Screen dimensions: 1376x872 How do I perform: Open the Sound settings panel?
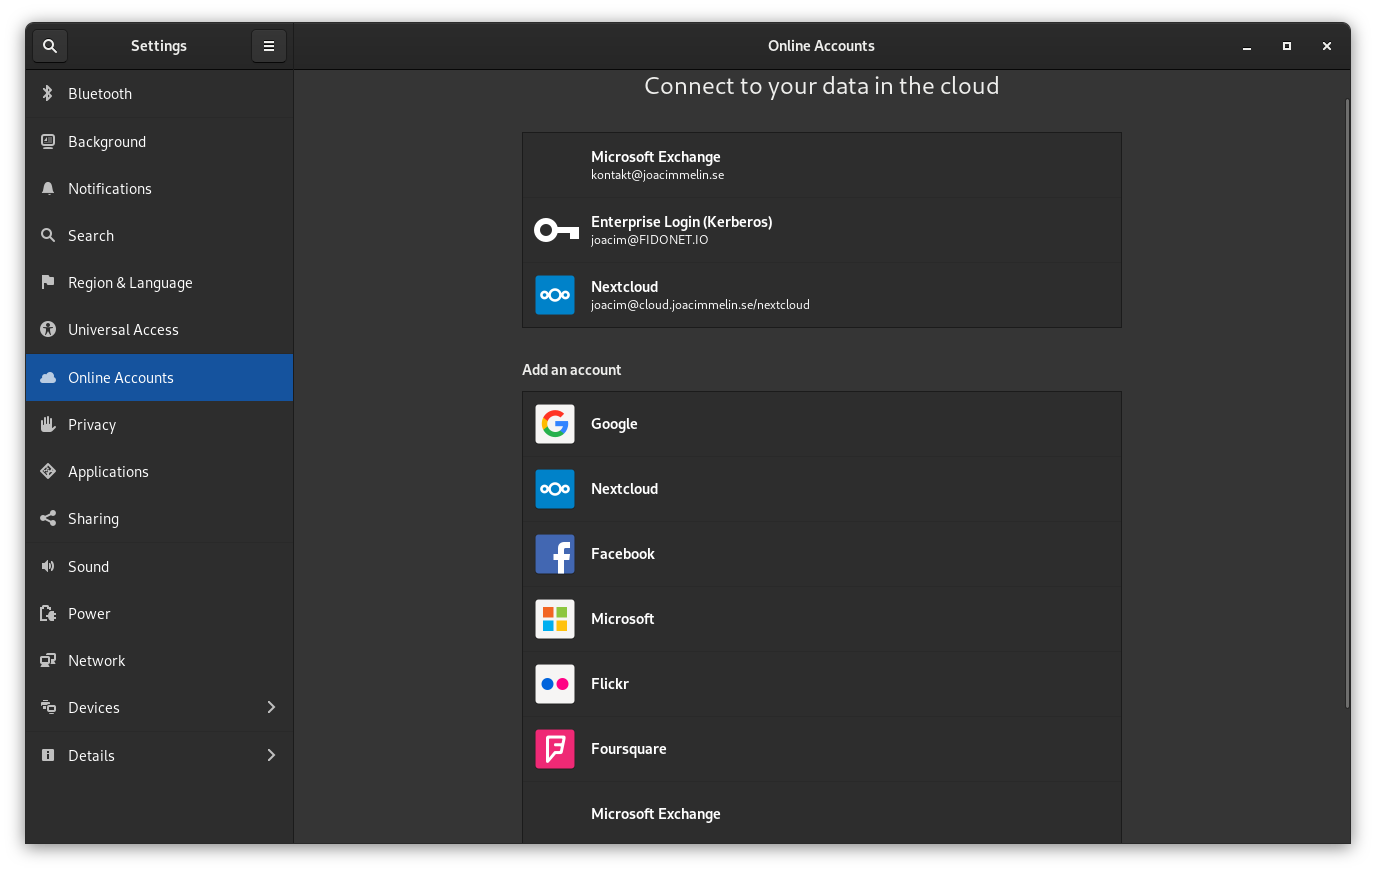click(159, 567)
